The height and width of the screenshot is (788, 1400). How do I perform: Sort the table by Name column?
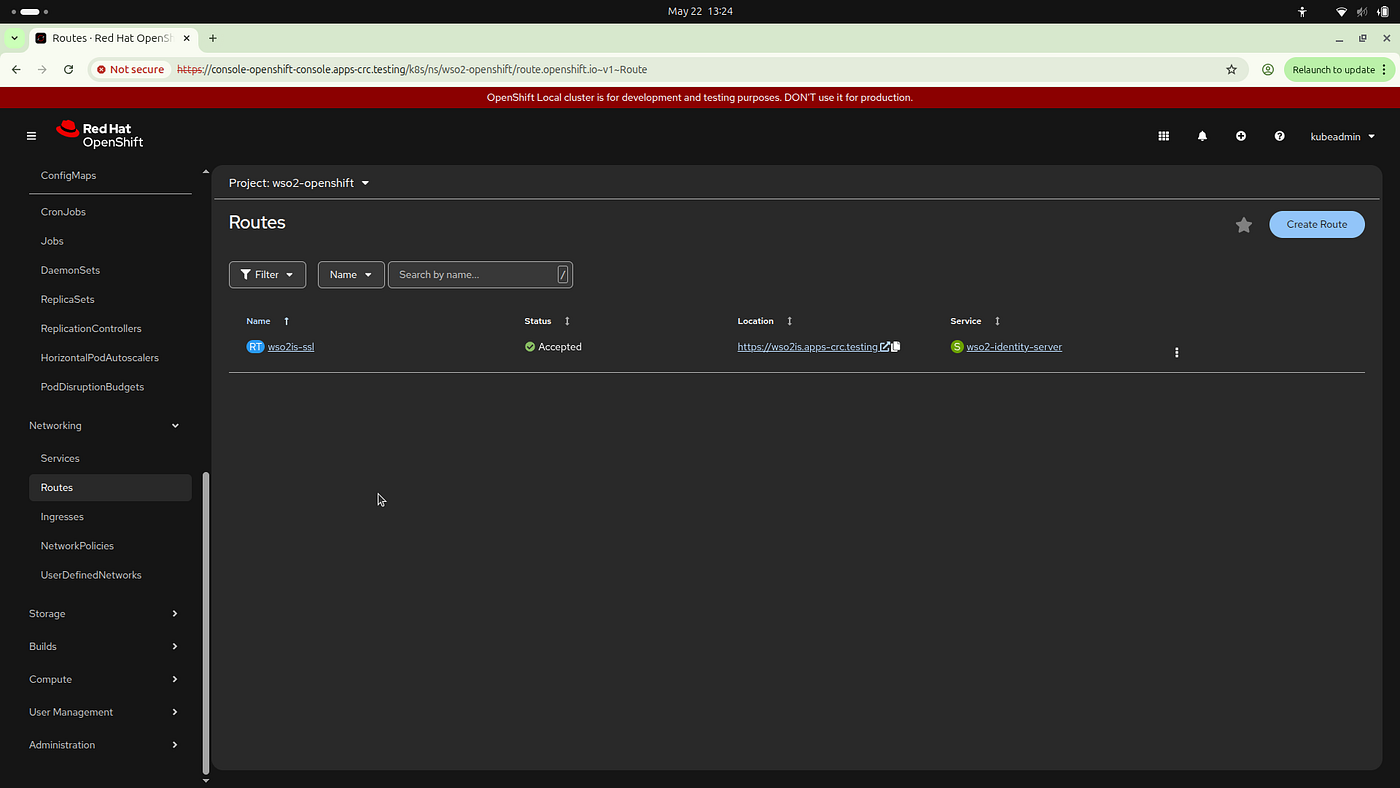(268, 321)
